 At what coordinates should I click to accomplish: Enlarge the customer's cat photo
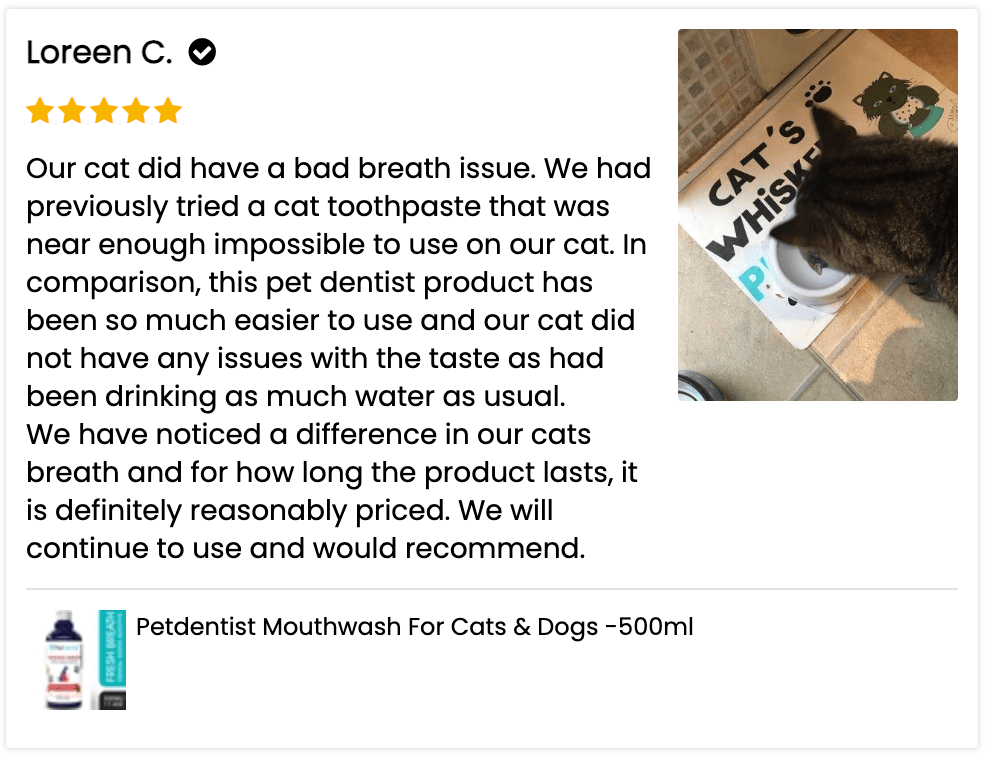click(817, 215)
